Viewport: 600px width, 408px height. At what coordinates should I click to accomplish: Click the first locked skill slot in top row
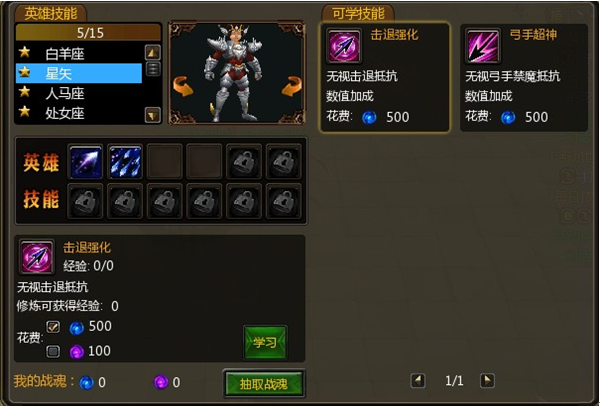point(244,162)
